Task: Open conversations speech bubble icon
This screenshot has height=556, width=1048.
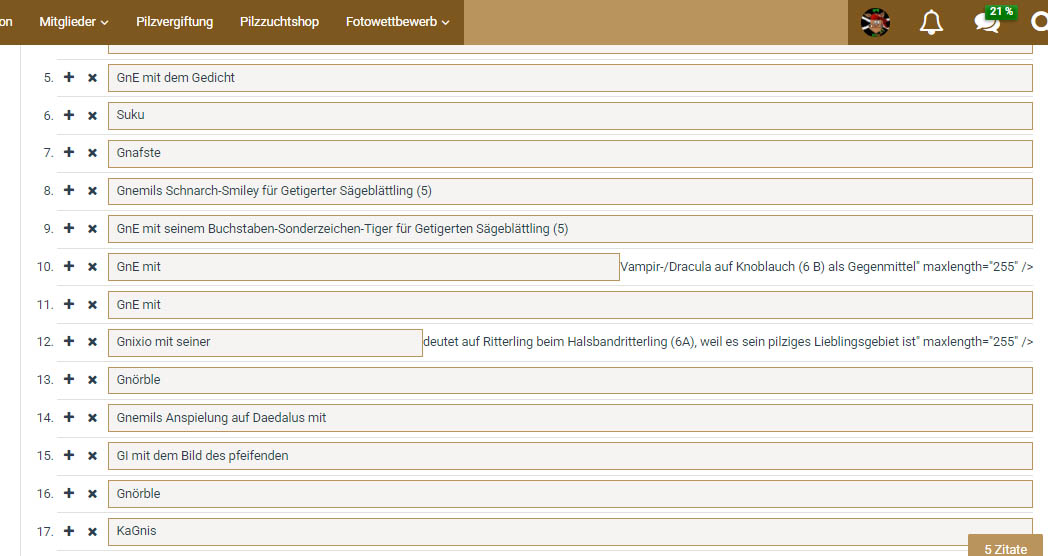Action: tap(987, 22)
